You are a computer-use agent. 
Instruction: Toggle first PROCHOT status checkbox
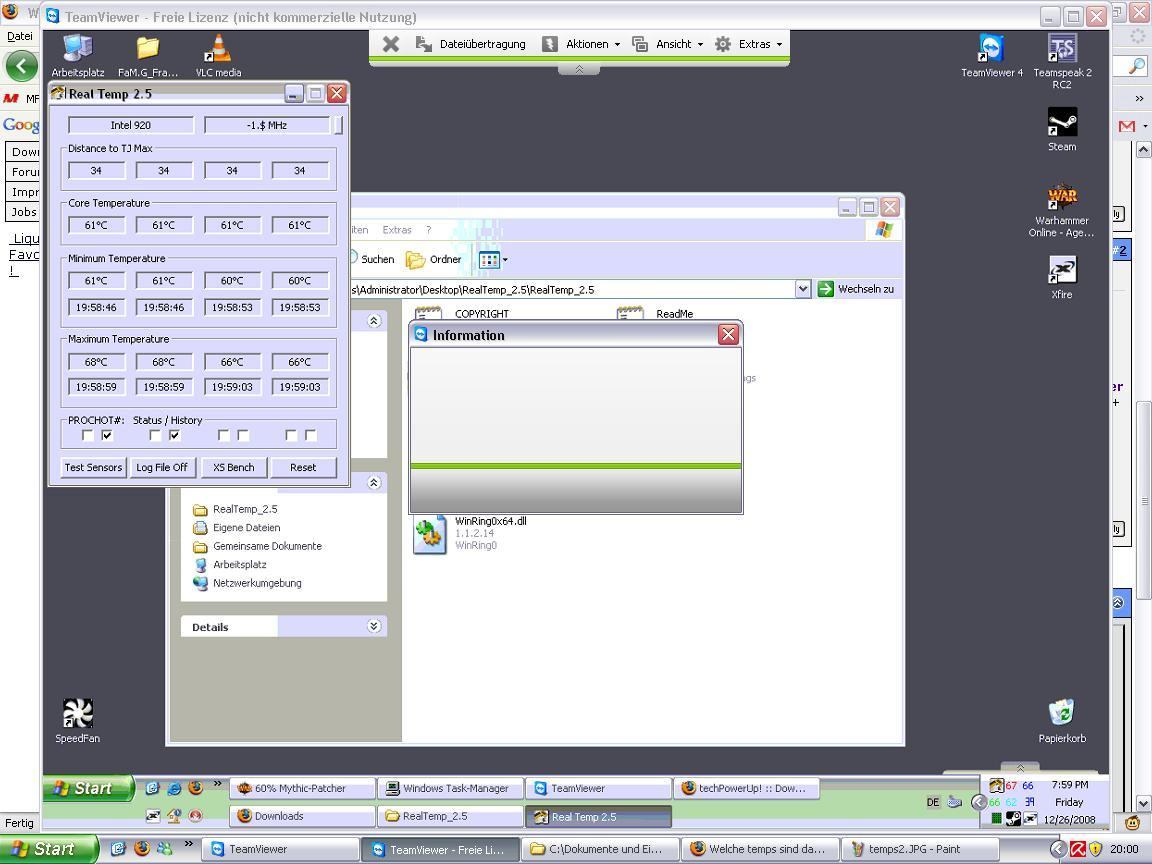(x=87, y=436)
